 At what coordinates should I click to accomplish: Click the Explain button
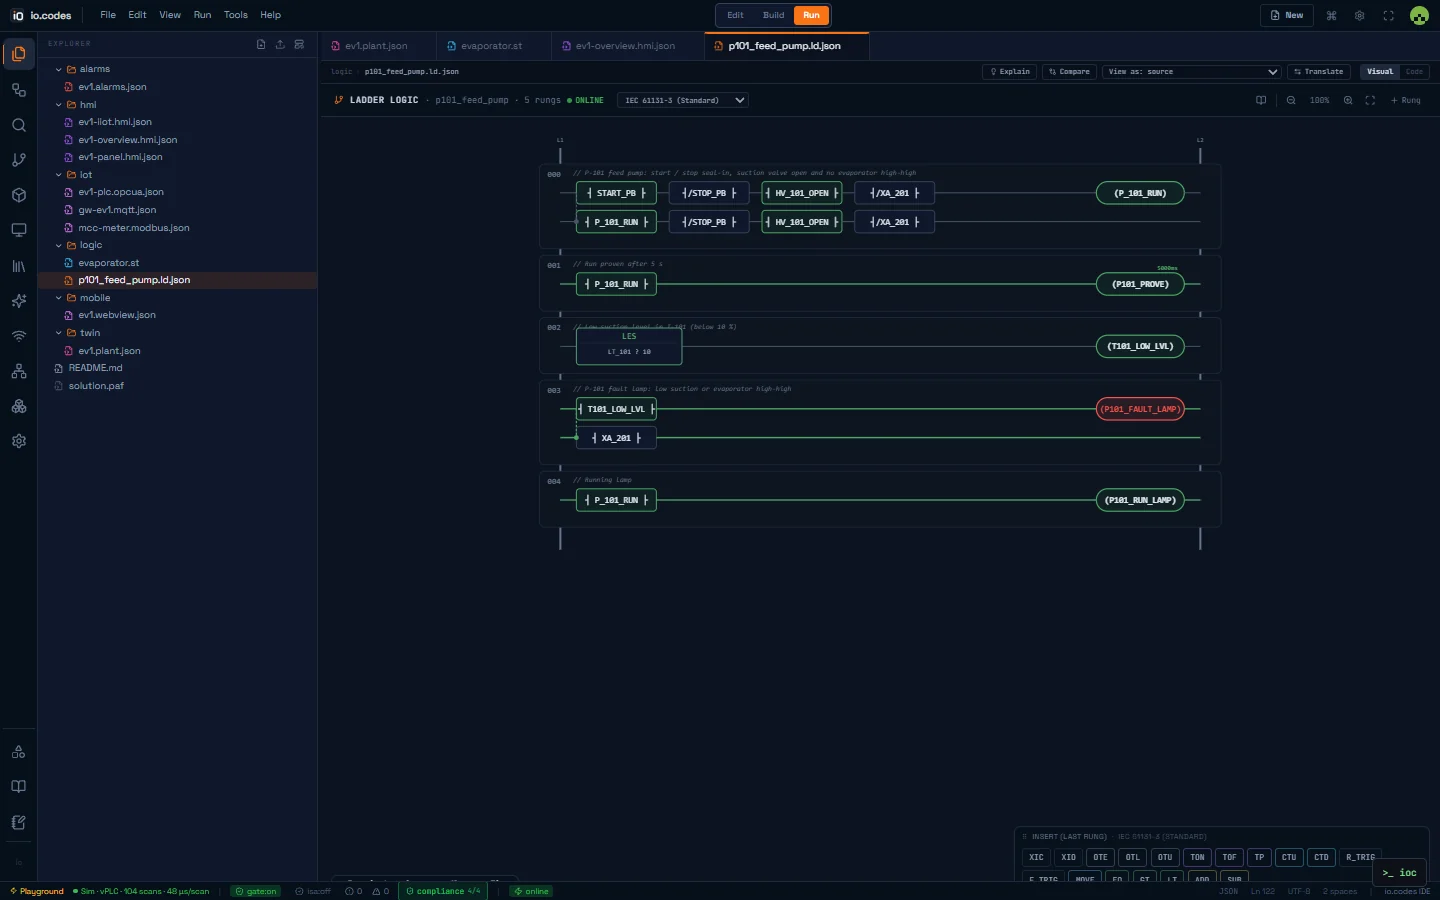tap(1010, 72)
